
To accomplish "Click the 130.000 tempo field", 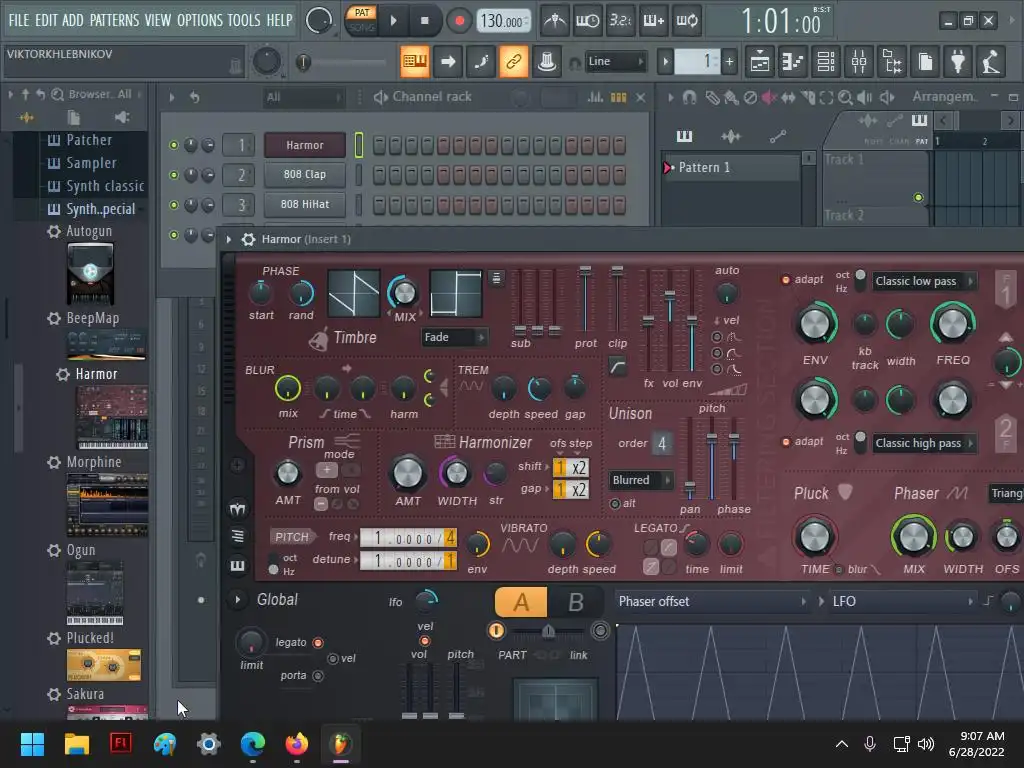I will tap(503, 21).
